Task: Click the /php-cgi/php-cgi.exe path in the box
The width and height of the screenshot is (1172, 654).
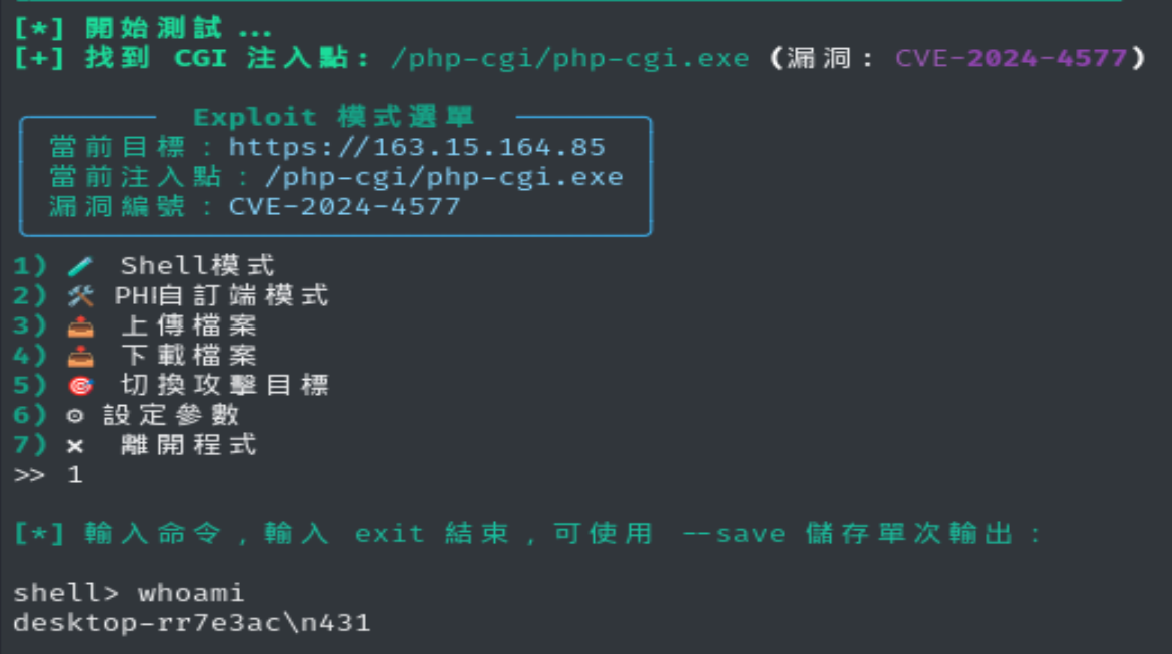Action: click(444, 177)
